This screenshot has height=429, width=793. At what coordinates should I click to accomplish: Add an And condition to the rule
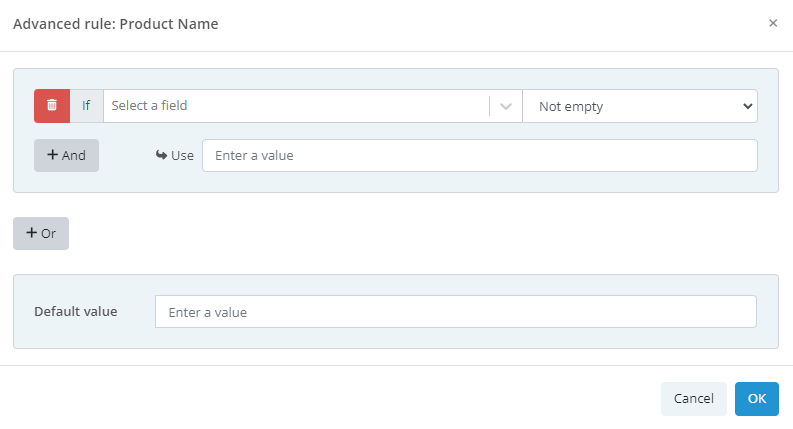click(66, 155)
